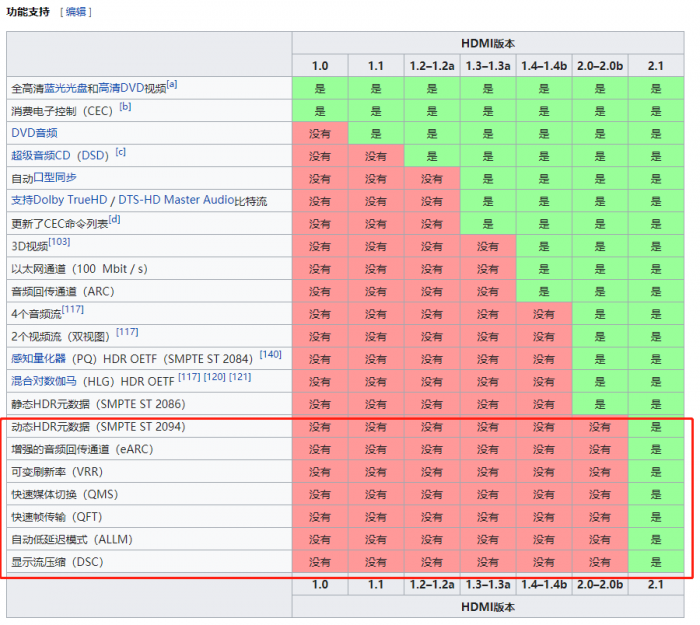The height and width of the screenshot is (625, 700).
Task: Click footnote [d] after CEC命令列表
Action: (114, 219)
